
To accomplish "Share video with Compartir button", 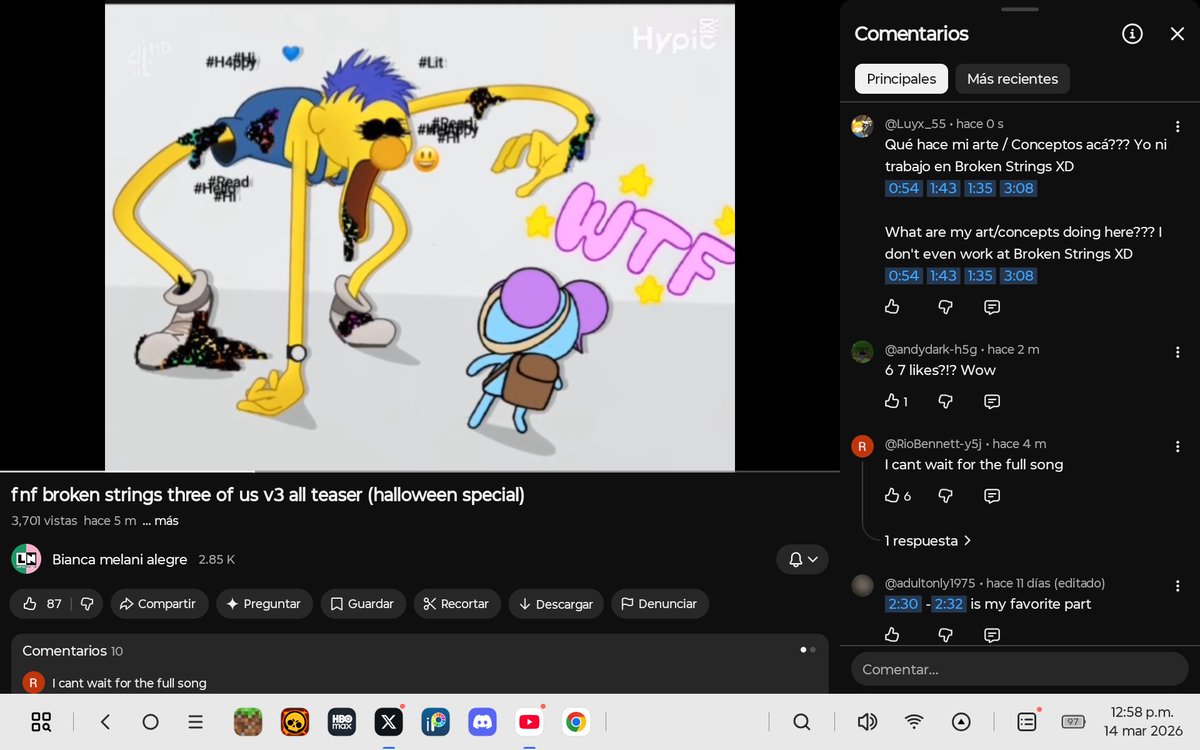I will 159,604.
